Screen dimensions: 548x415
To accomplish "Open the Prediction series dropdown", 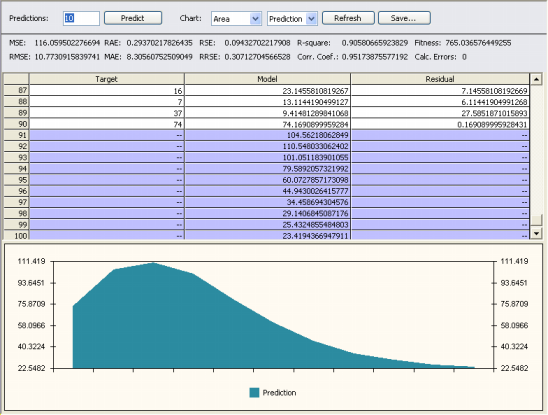I will pos(292,19).
